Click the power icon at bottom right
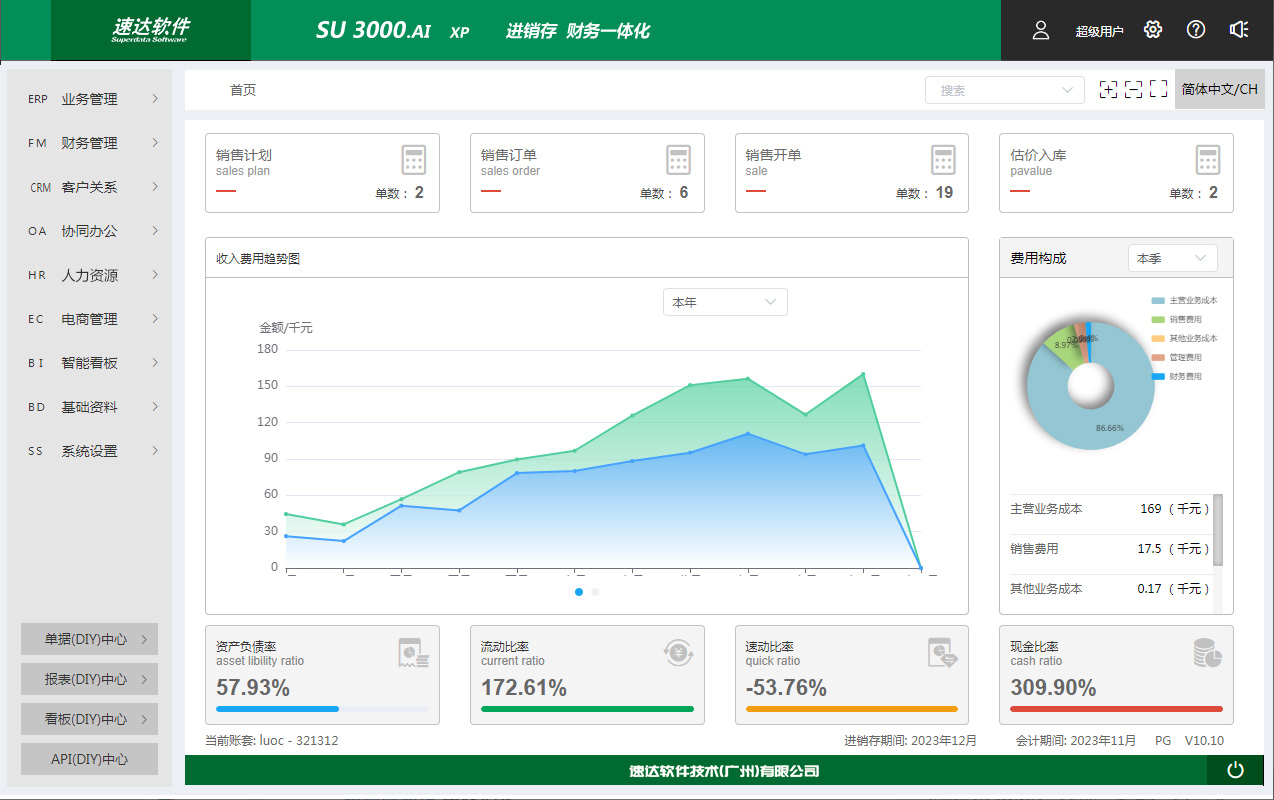 (1235, 770)
